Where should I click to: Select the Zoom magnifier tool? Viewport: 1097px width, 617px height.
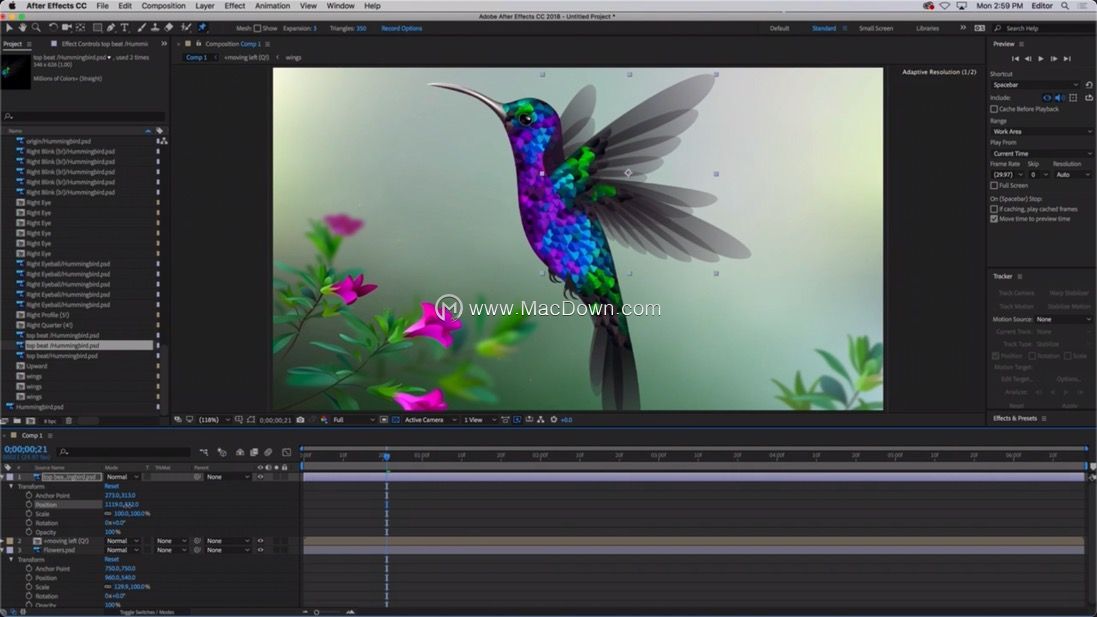(x=37, y=28)
